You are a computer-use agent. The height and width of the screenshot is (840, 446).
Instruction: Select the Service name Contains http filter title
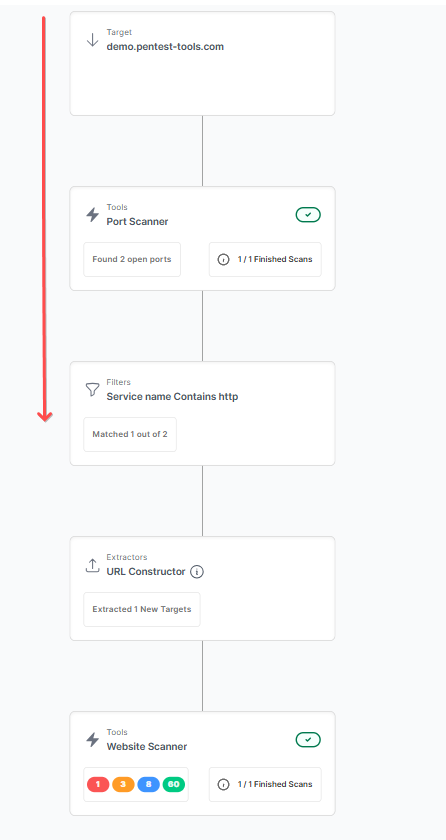click(172, 397)
